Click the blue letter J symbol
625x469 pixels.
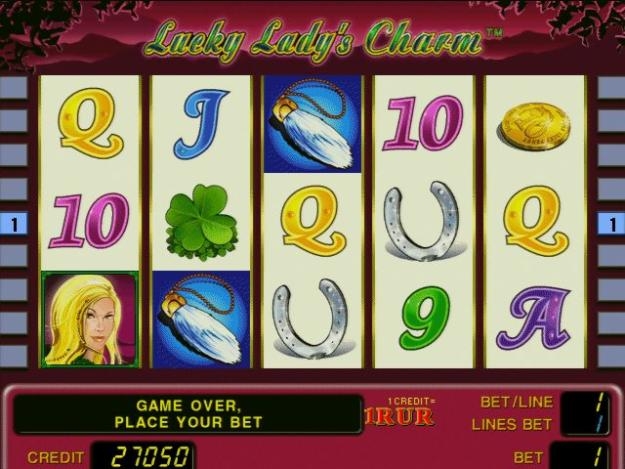click(200, 124)
